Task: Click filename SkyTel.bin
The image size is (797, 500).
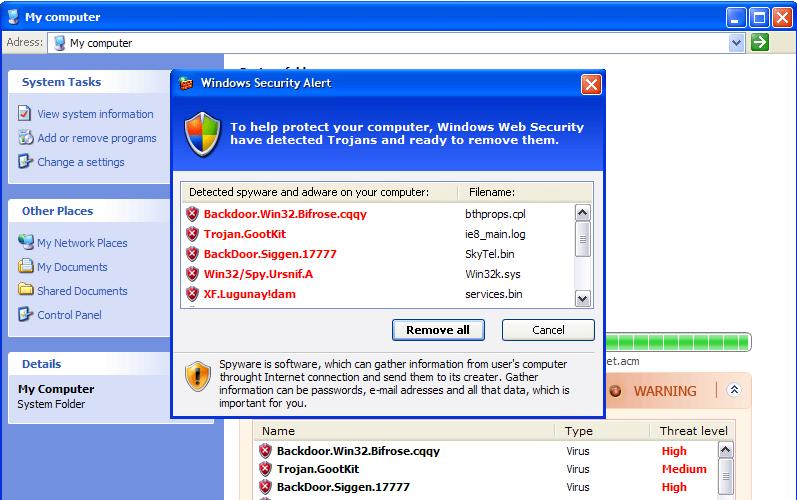Action: click(489, 254)
